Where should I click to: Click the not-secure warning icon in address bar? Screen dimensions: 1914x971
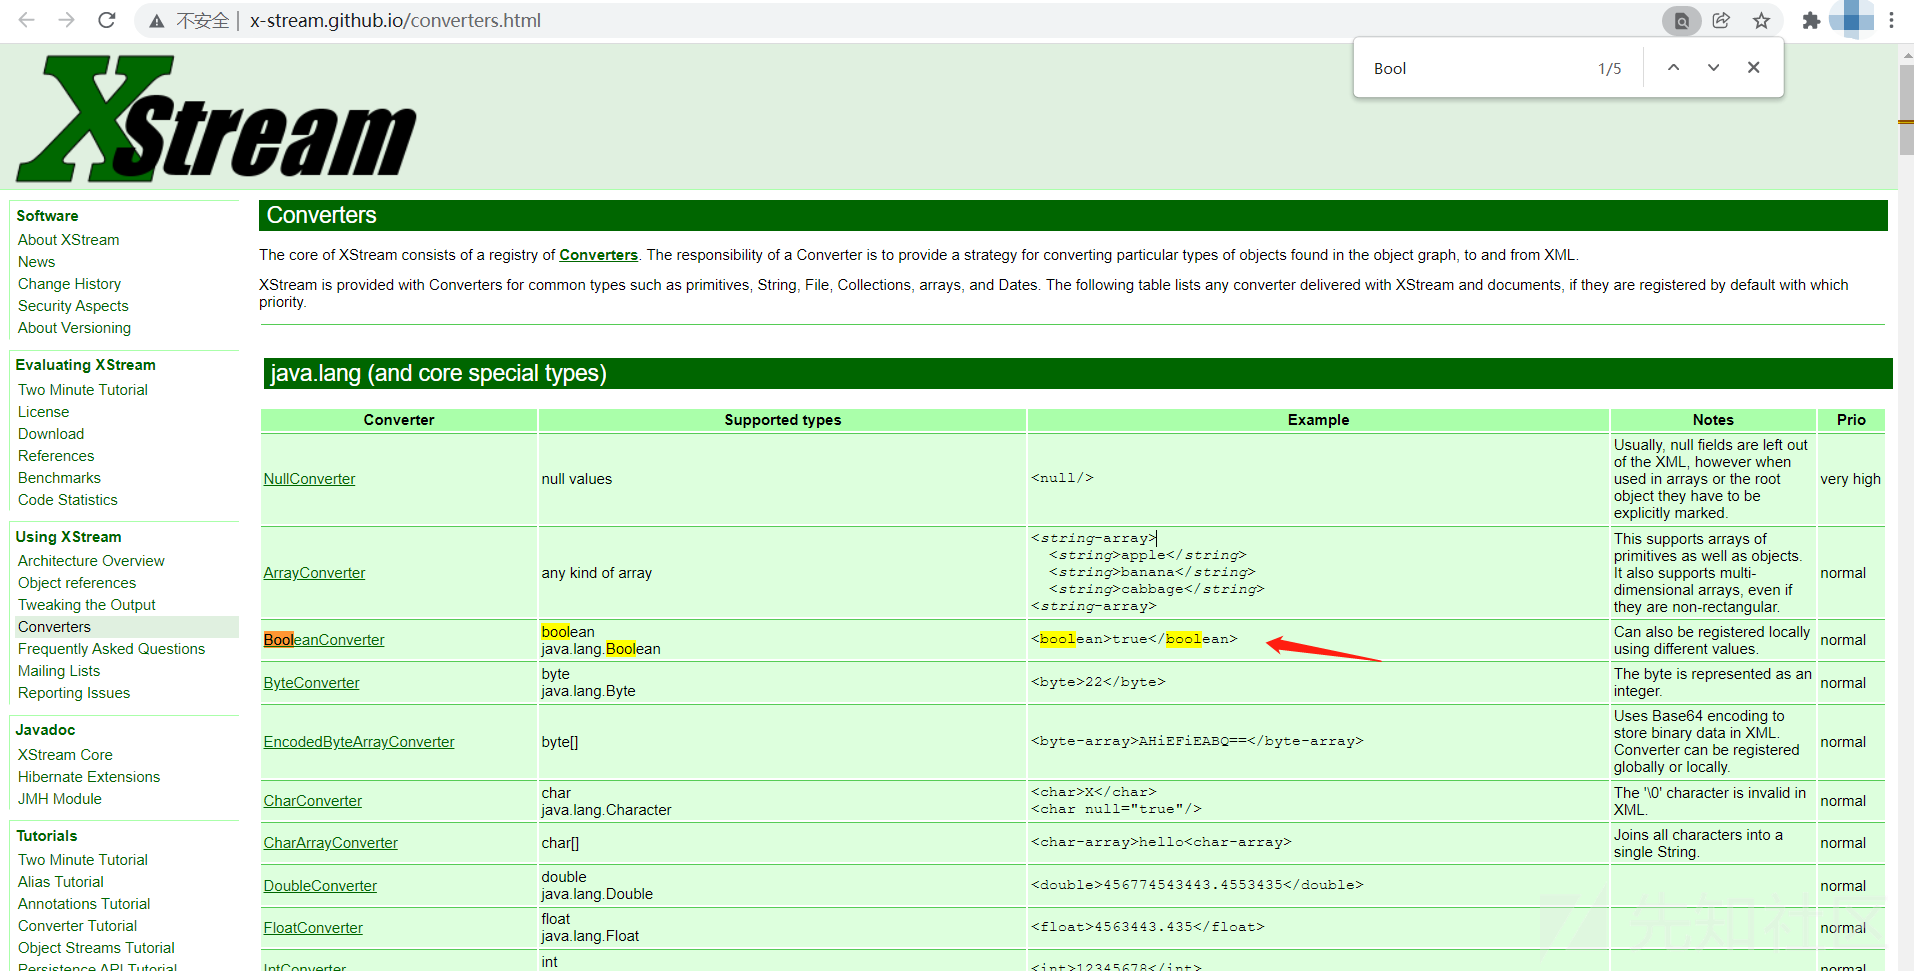156,21
